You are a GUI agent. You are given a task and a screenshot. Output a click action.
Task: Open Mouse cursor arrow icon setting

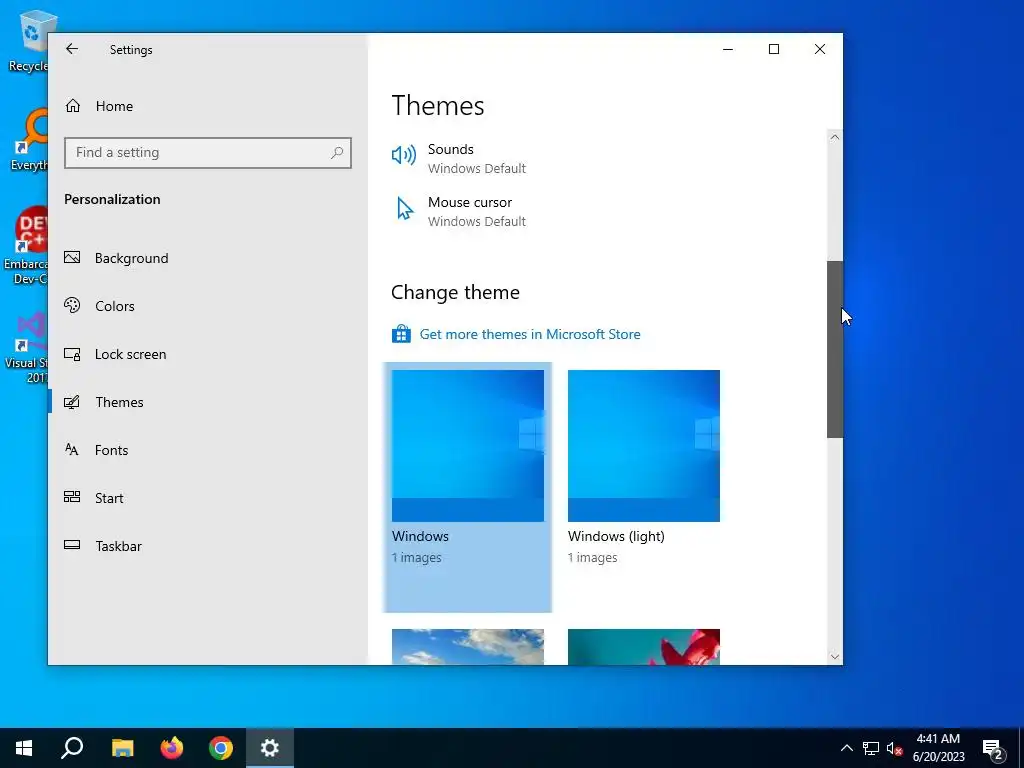click(x=405, y=209)
